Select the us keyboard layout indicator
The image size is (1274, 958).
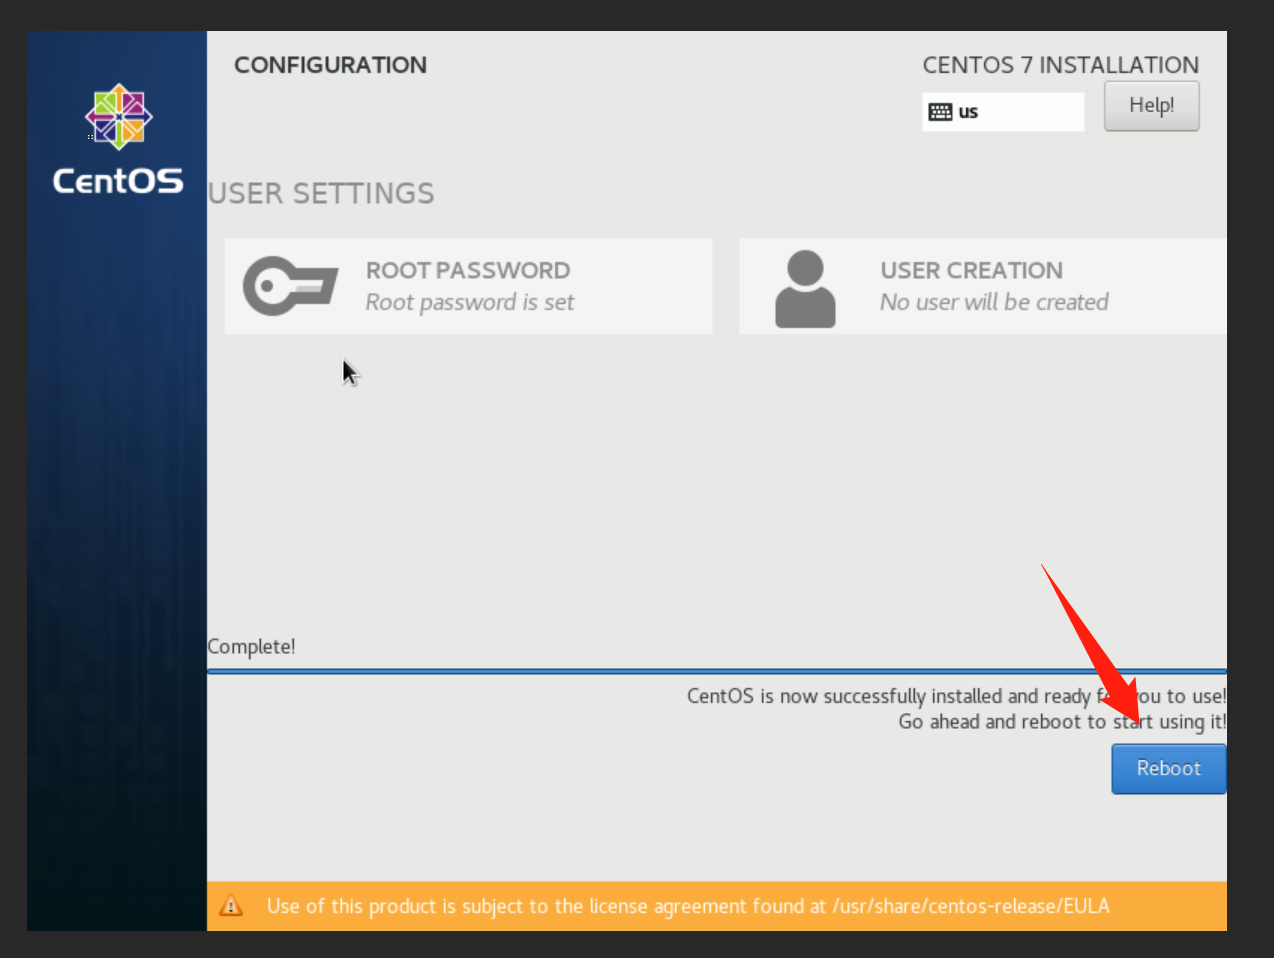1003,112
